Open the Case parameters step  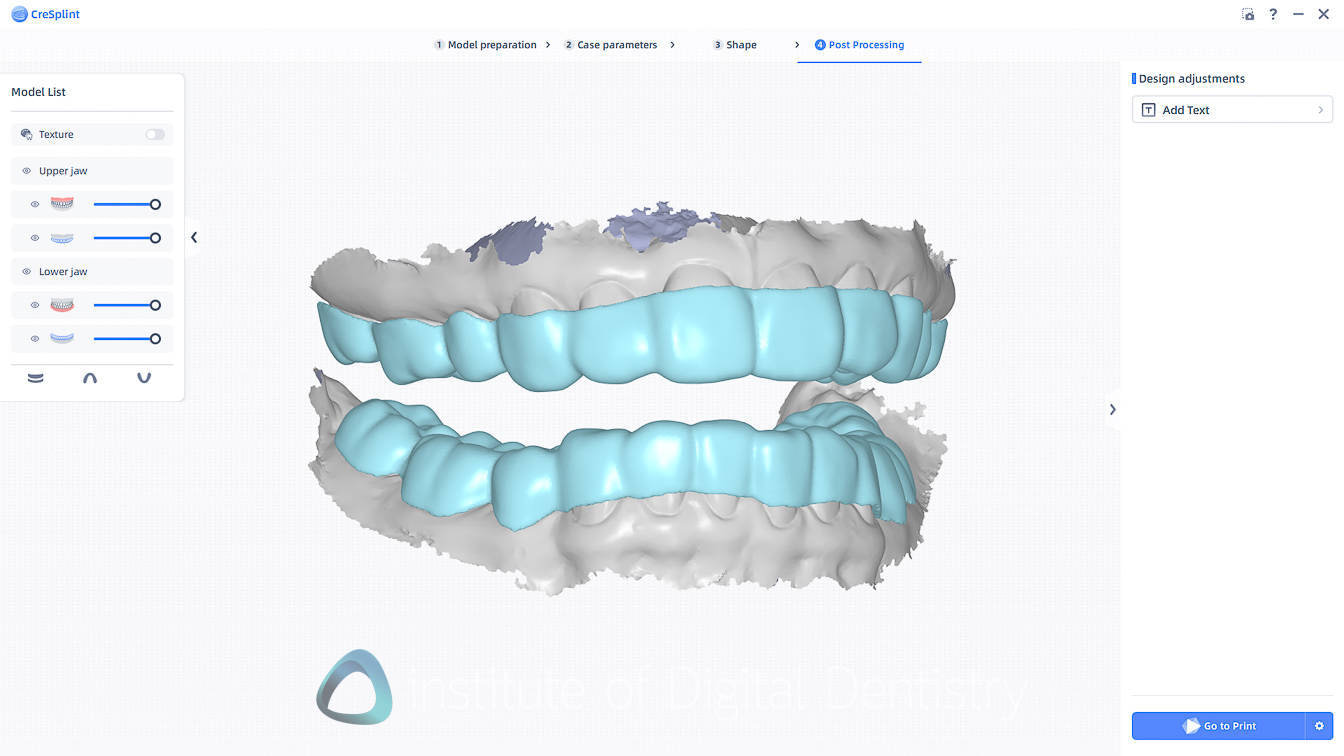point(612,44)
